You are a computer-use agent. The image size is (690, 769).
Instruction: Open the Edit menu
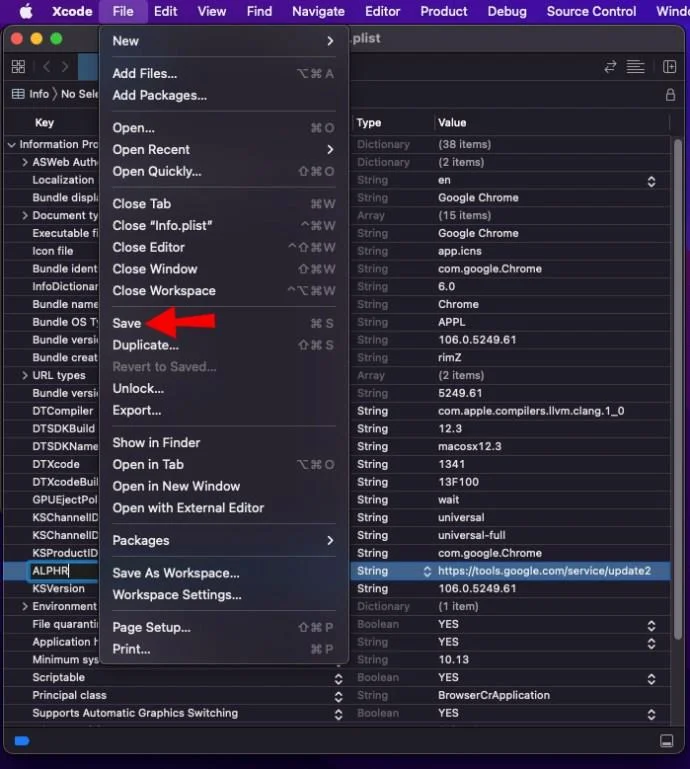click(x=165, y=11)
